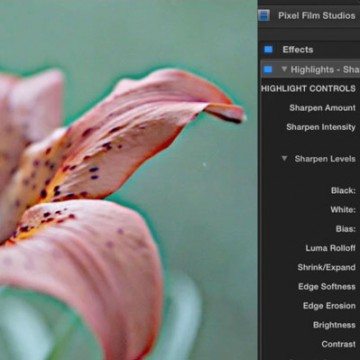360x360 pixels.
Task: Click the Shrink/Expand parameter label
Action: tap(327, 268)
